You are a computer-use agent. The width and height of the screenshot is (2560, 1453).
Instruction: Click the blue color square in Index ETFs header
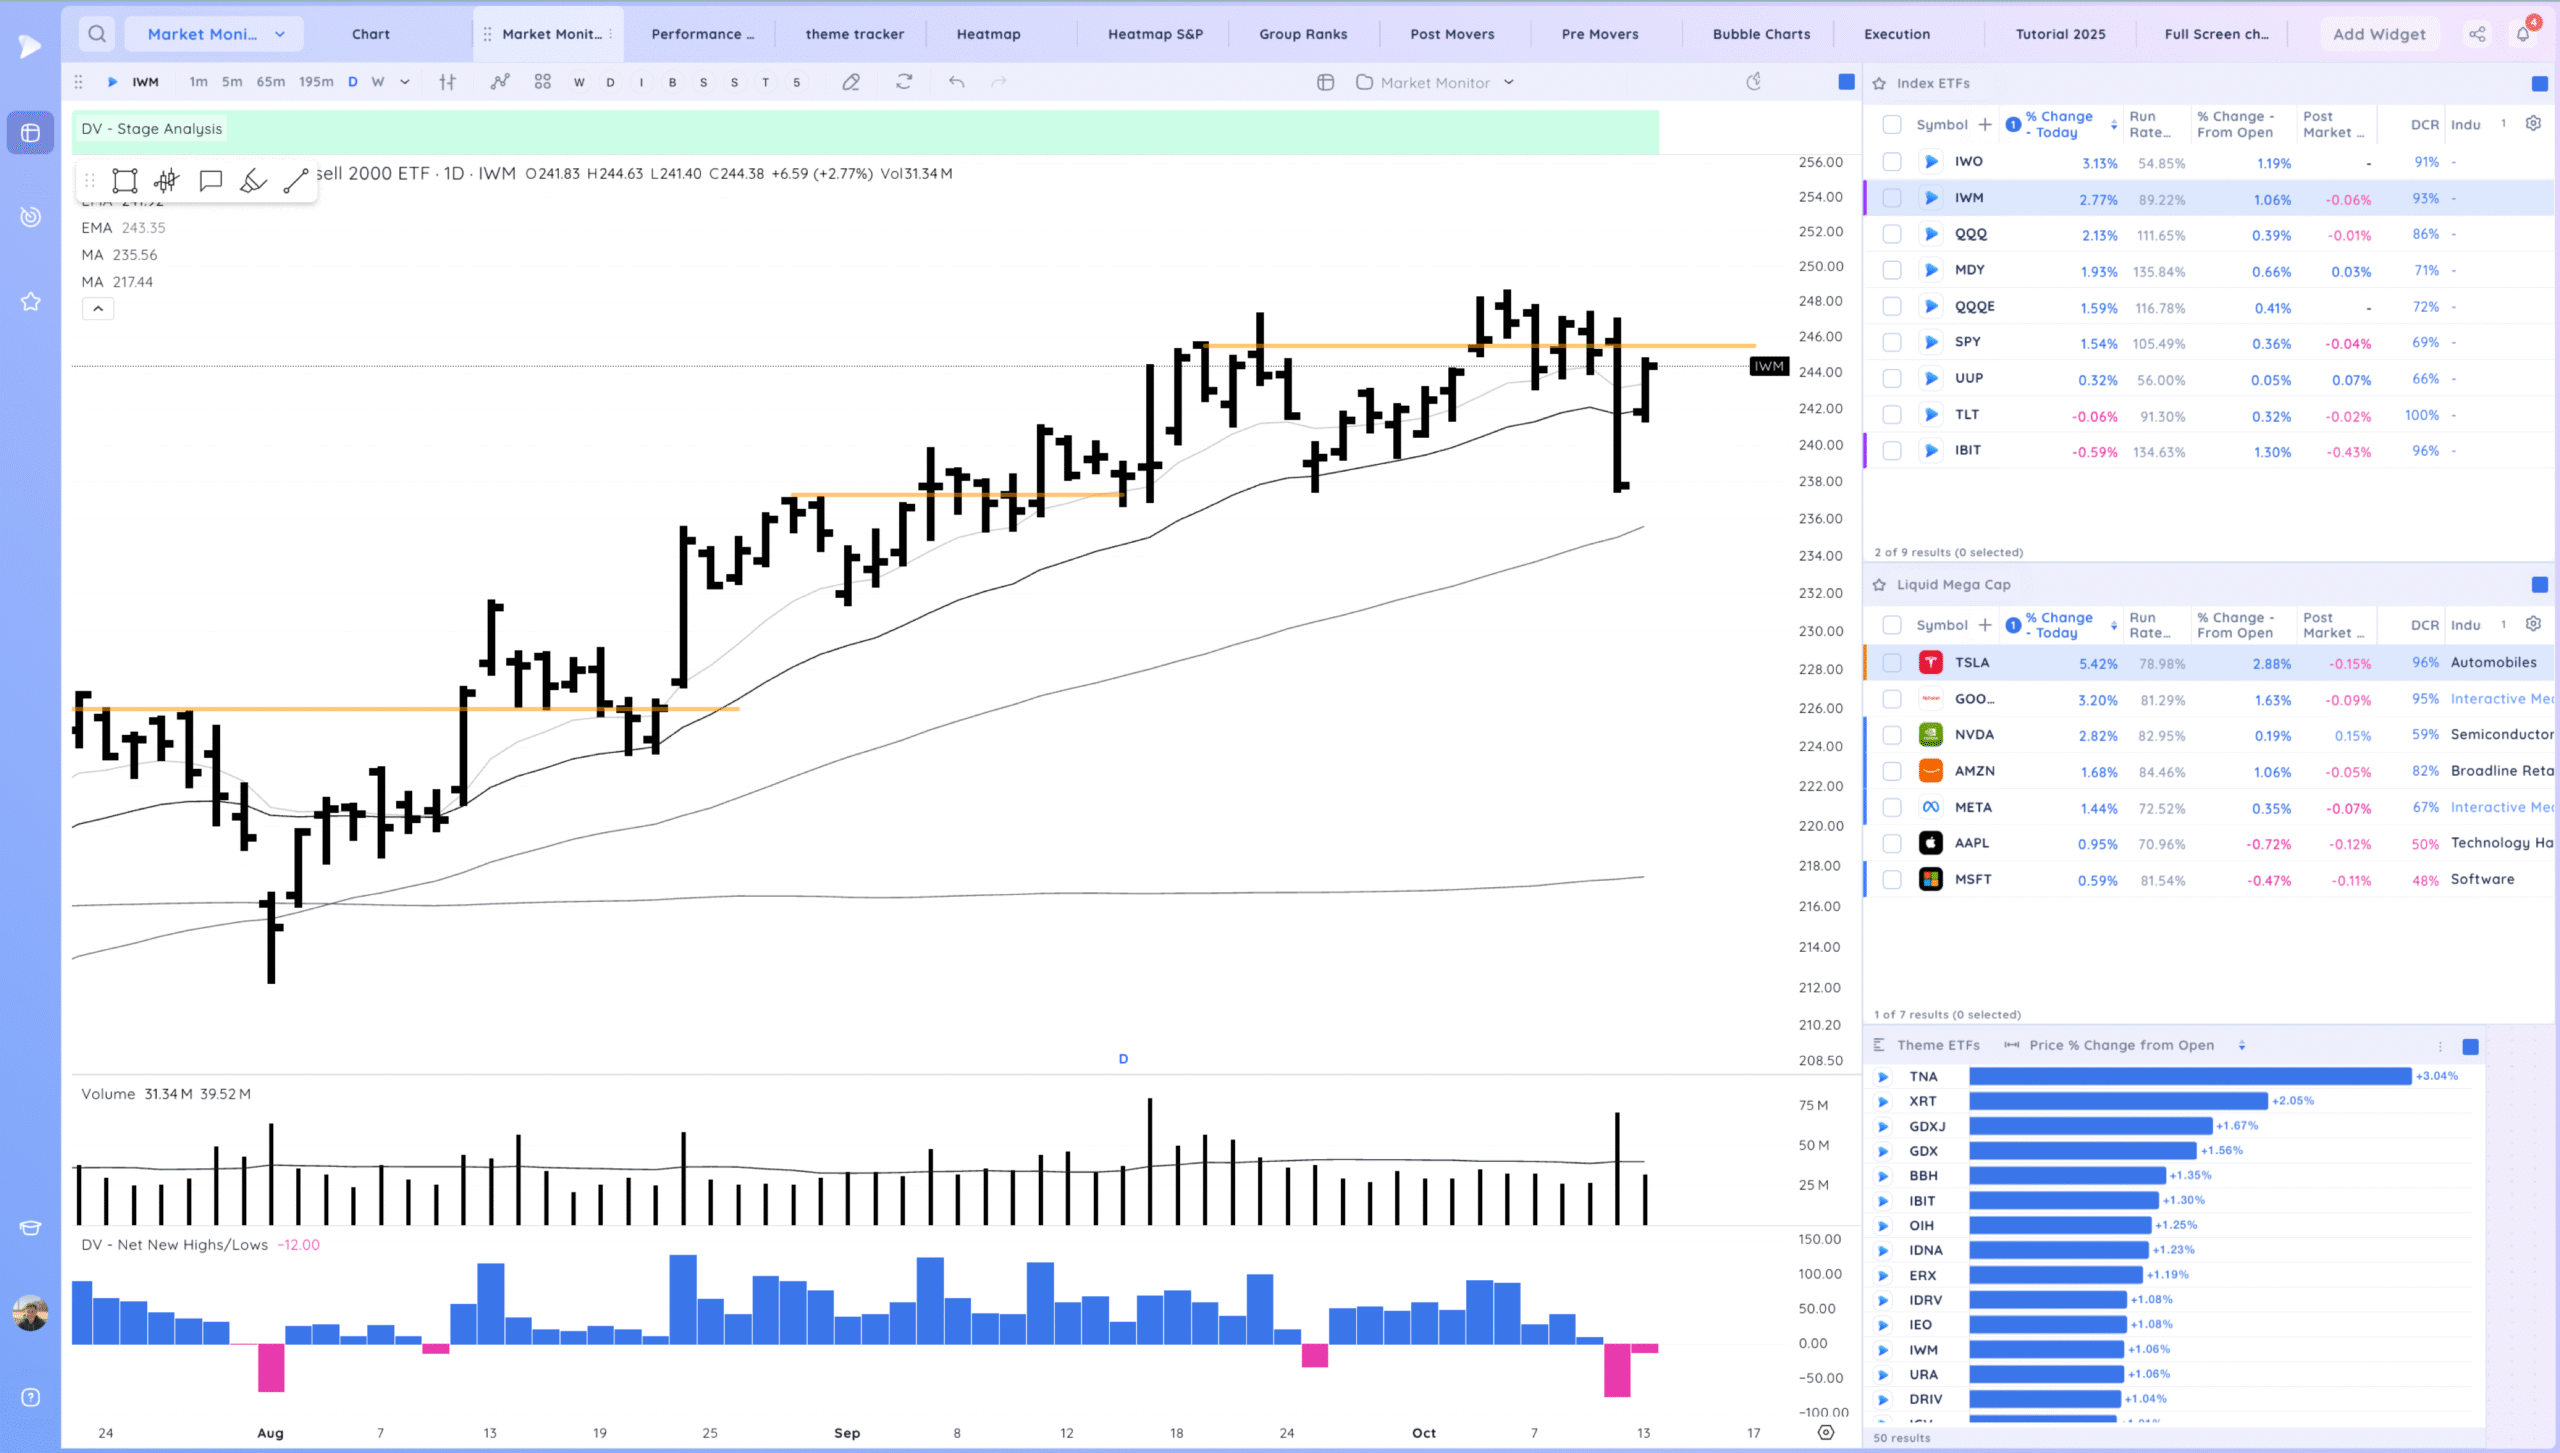[2539, 84]
